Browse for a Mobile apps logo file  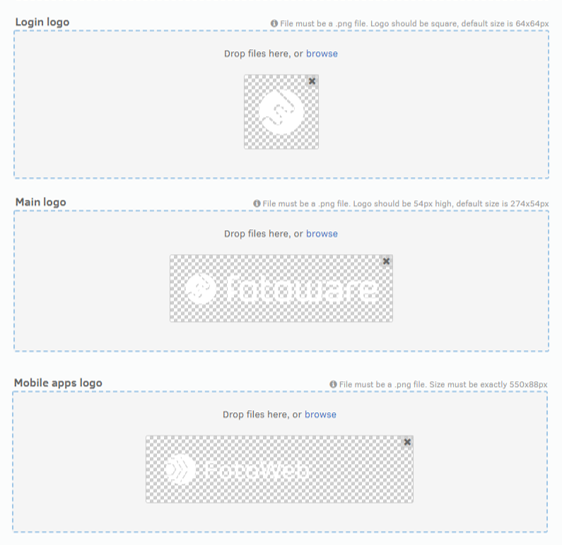(320, 415)
